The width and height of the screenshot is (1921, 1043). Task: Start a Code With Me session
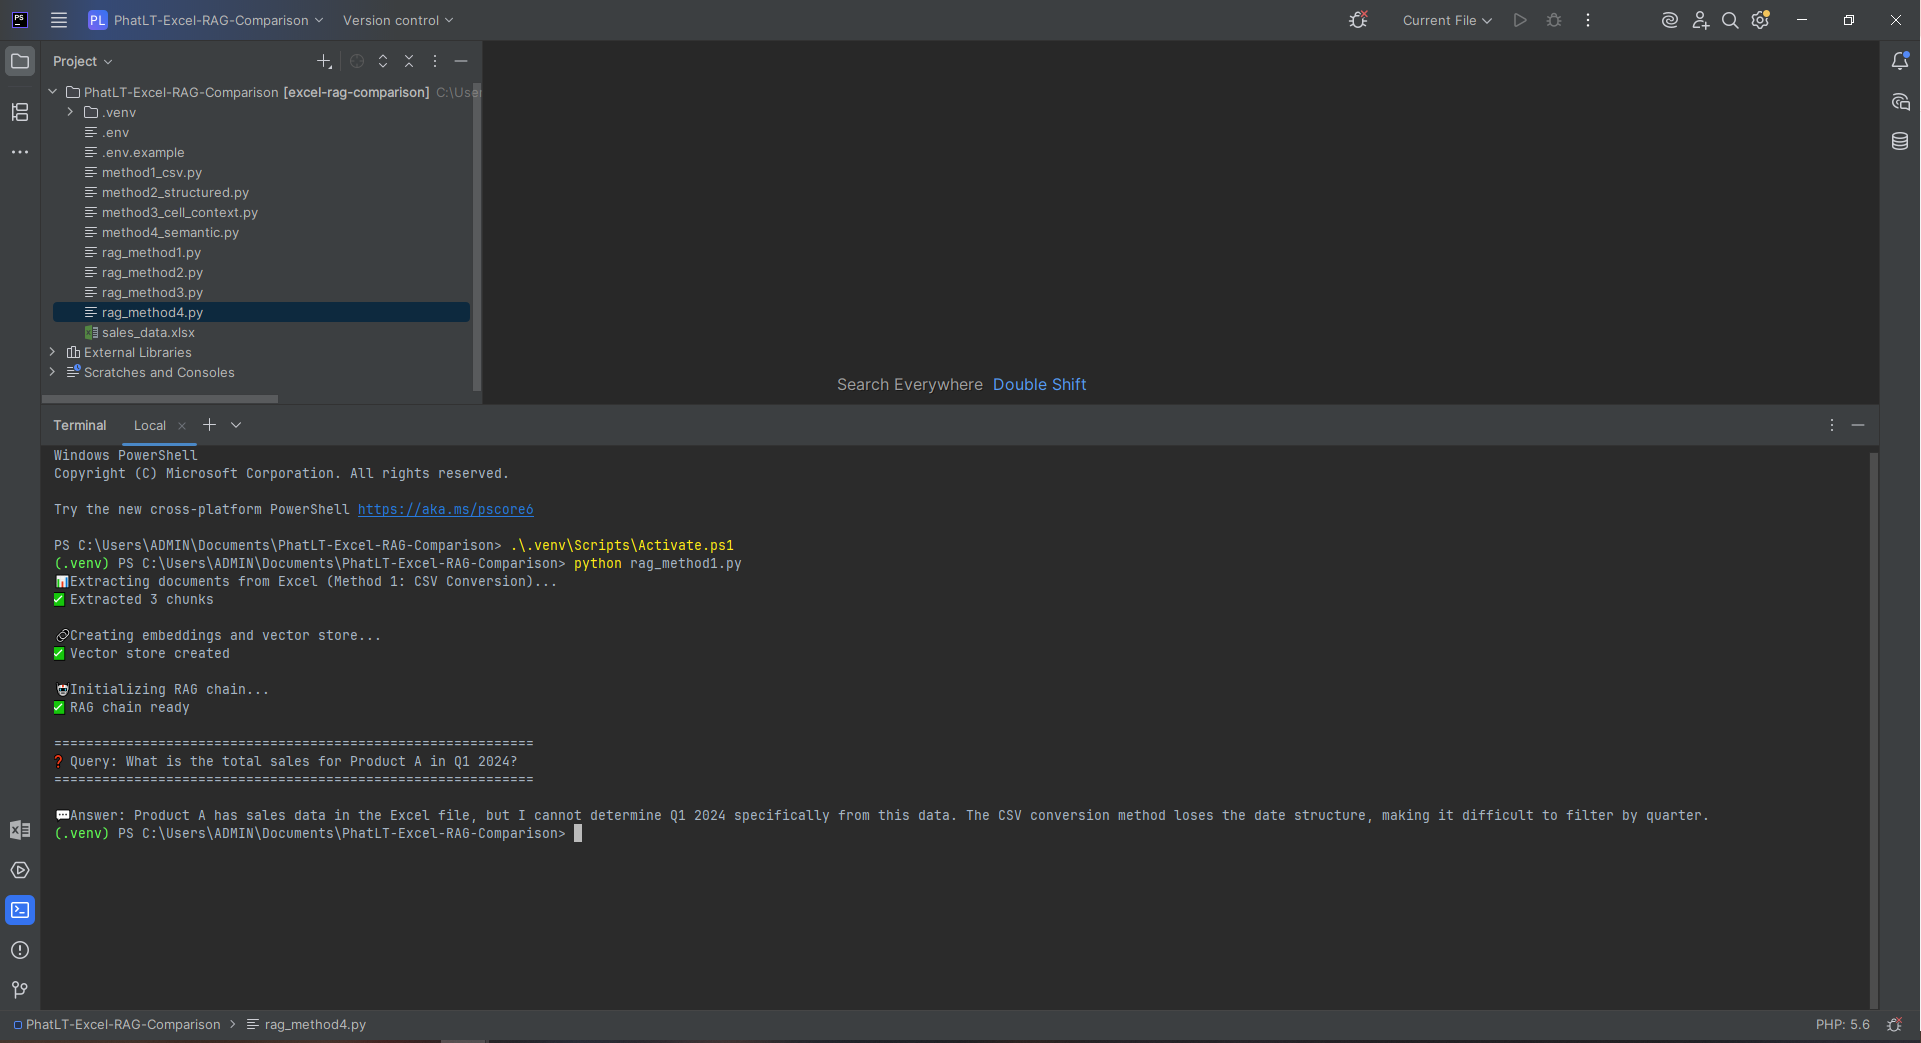[x=1700, y=20]
